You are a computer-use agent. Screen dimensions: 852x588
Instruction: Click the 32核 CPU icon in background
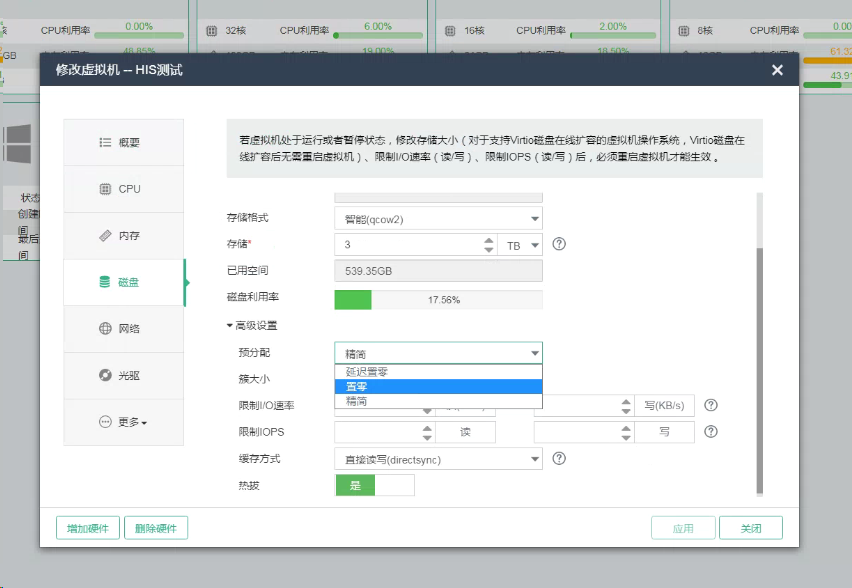(x=211, y=31)
